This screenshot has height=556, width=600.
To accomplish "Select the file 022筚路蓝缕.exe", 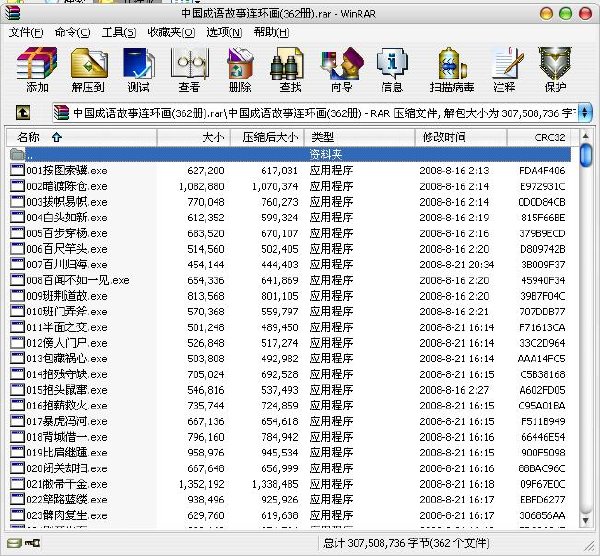I will (x=67, y=499).
